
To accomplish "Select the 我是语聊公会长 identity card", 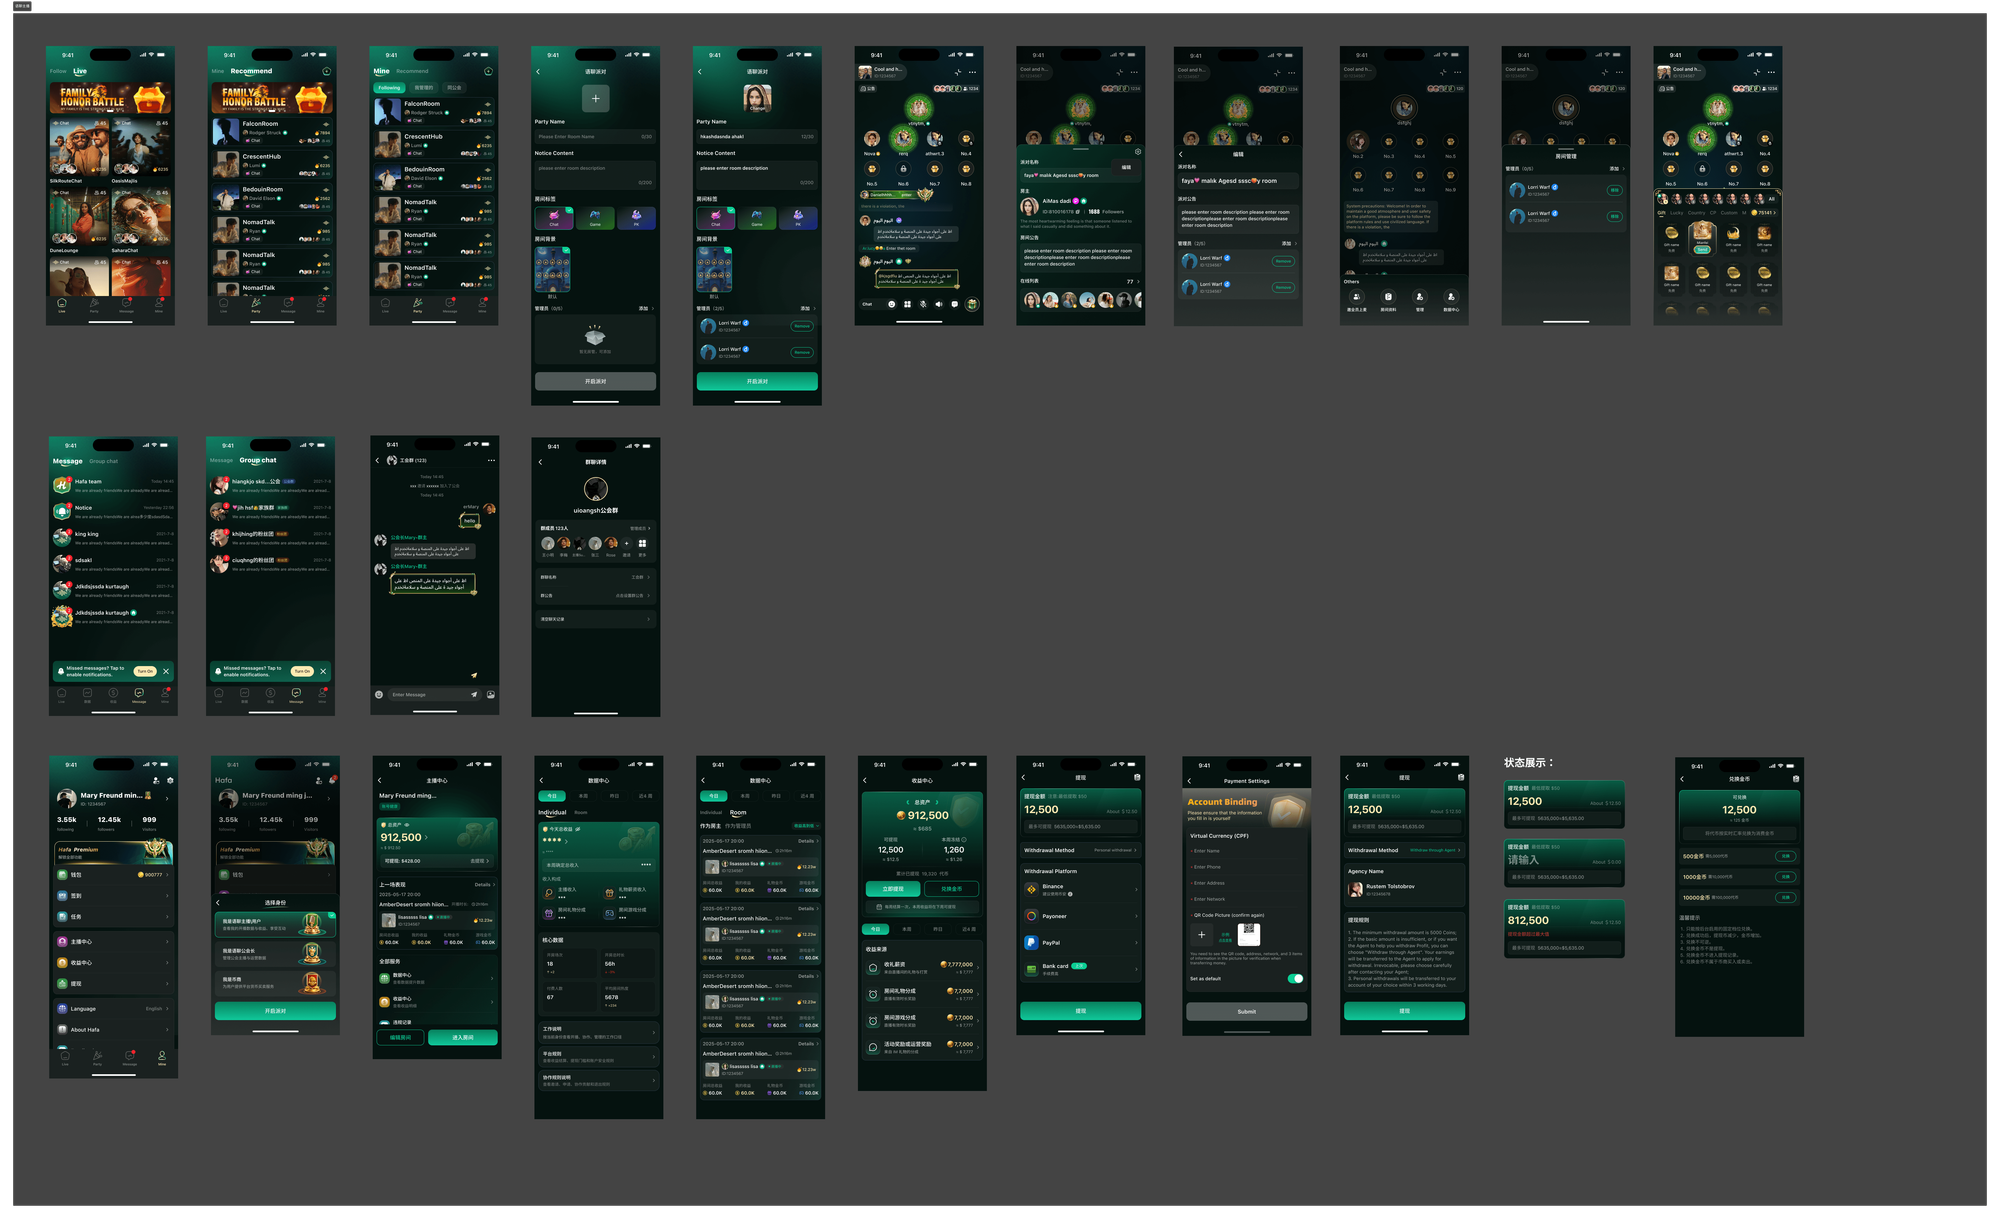I will [x=275, y=954].
